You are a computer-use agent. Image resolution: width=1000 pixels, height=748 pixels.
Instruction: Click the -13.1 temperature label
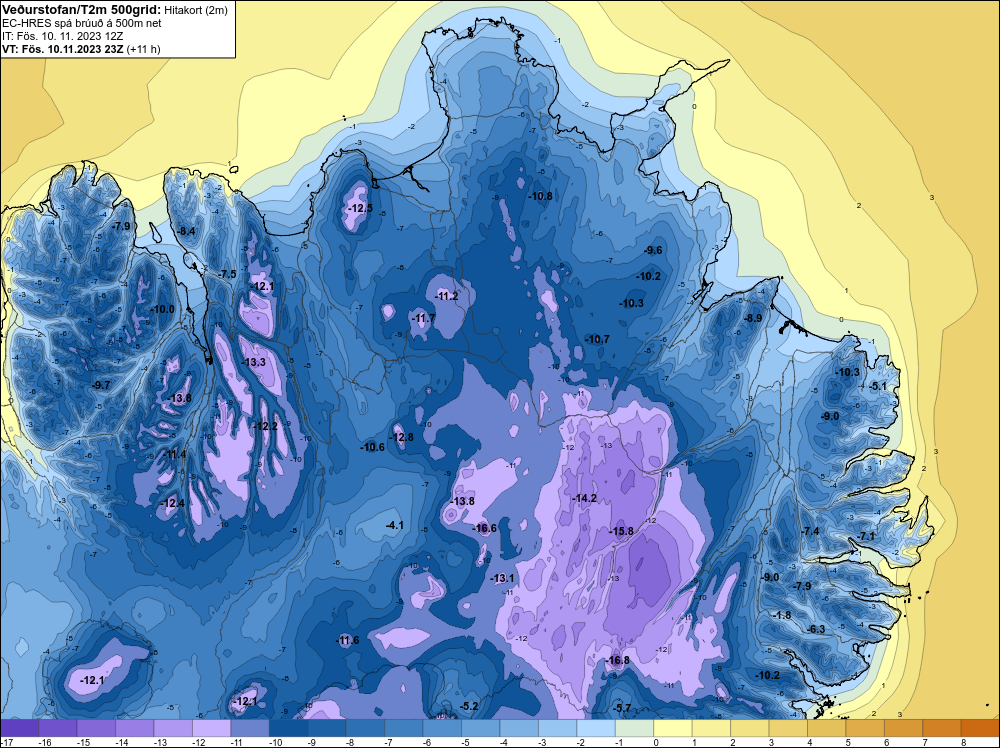502,578
